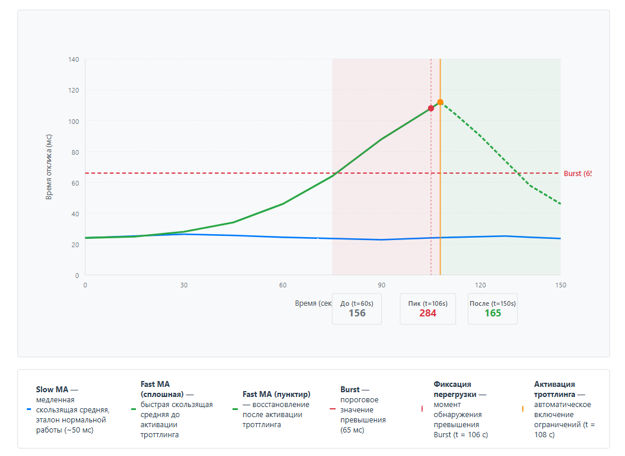Toggle 'Фиксация перегрузки' legend entry

(455, 409)
